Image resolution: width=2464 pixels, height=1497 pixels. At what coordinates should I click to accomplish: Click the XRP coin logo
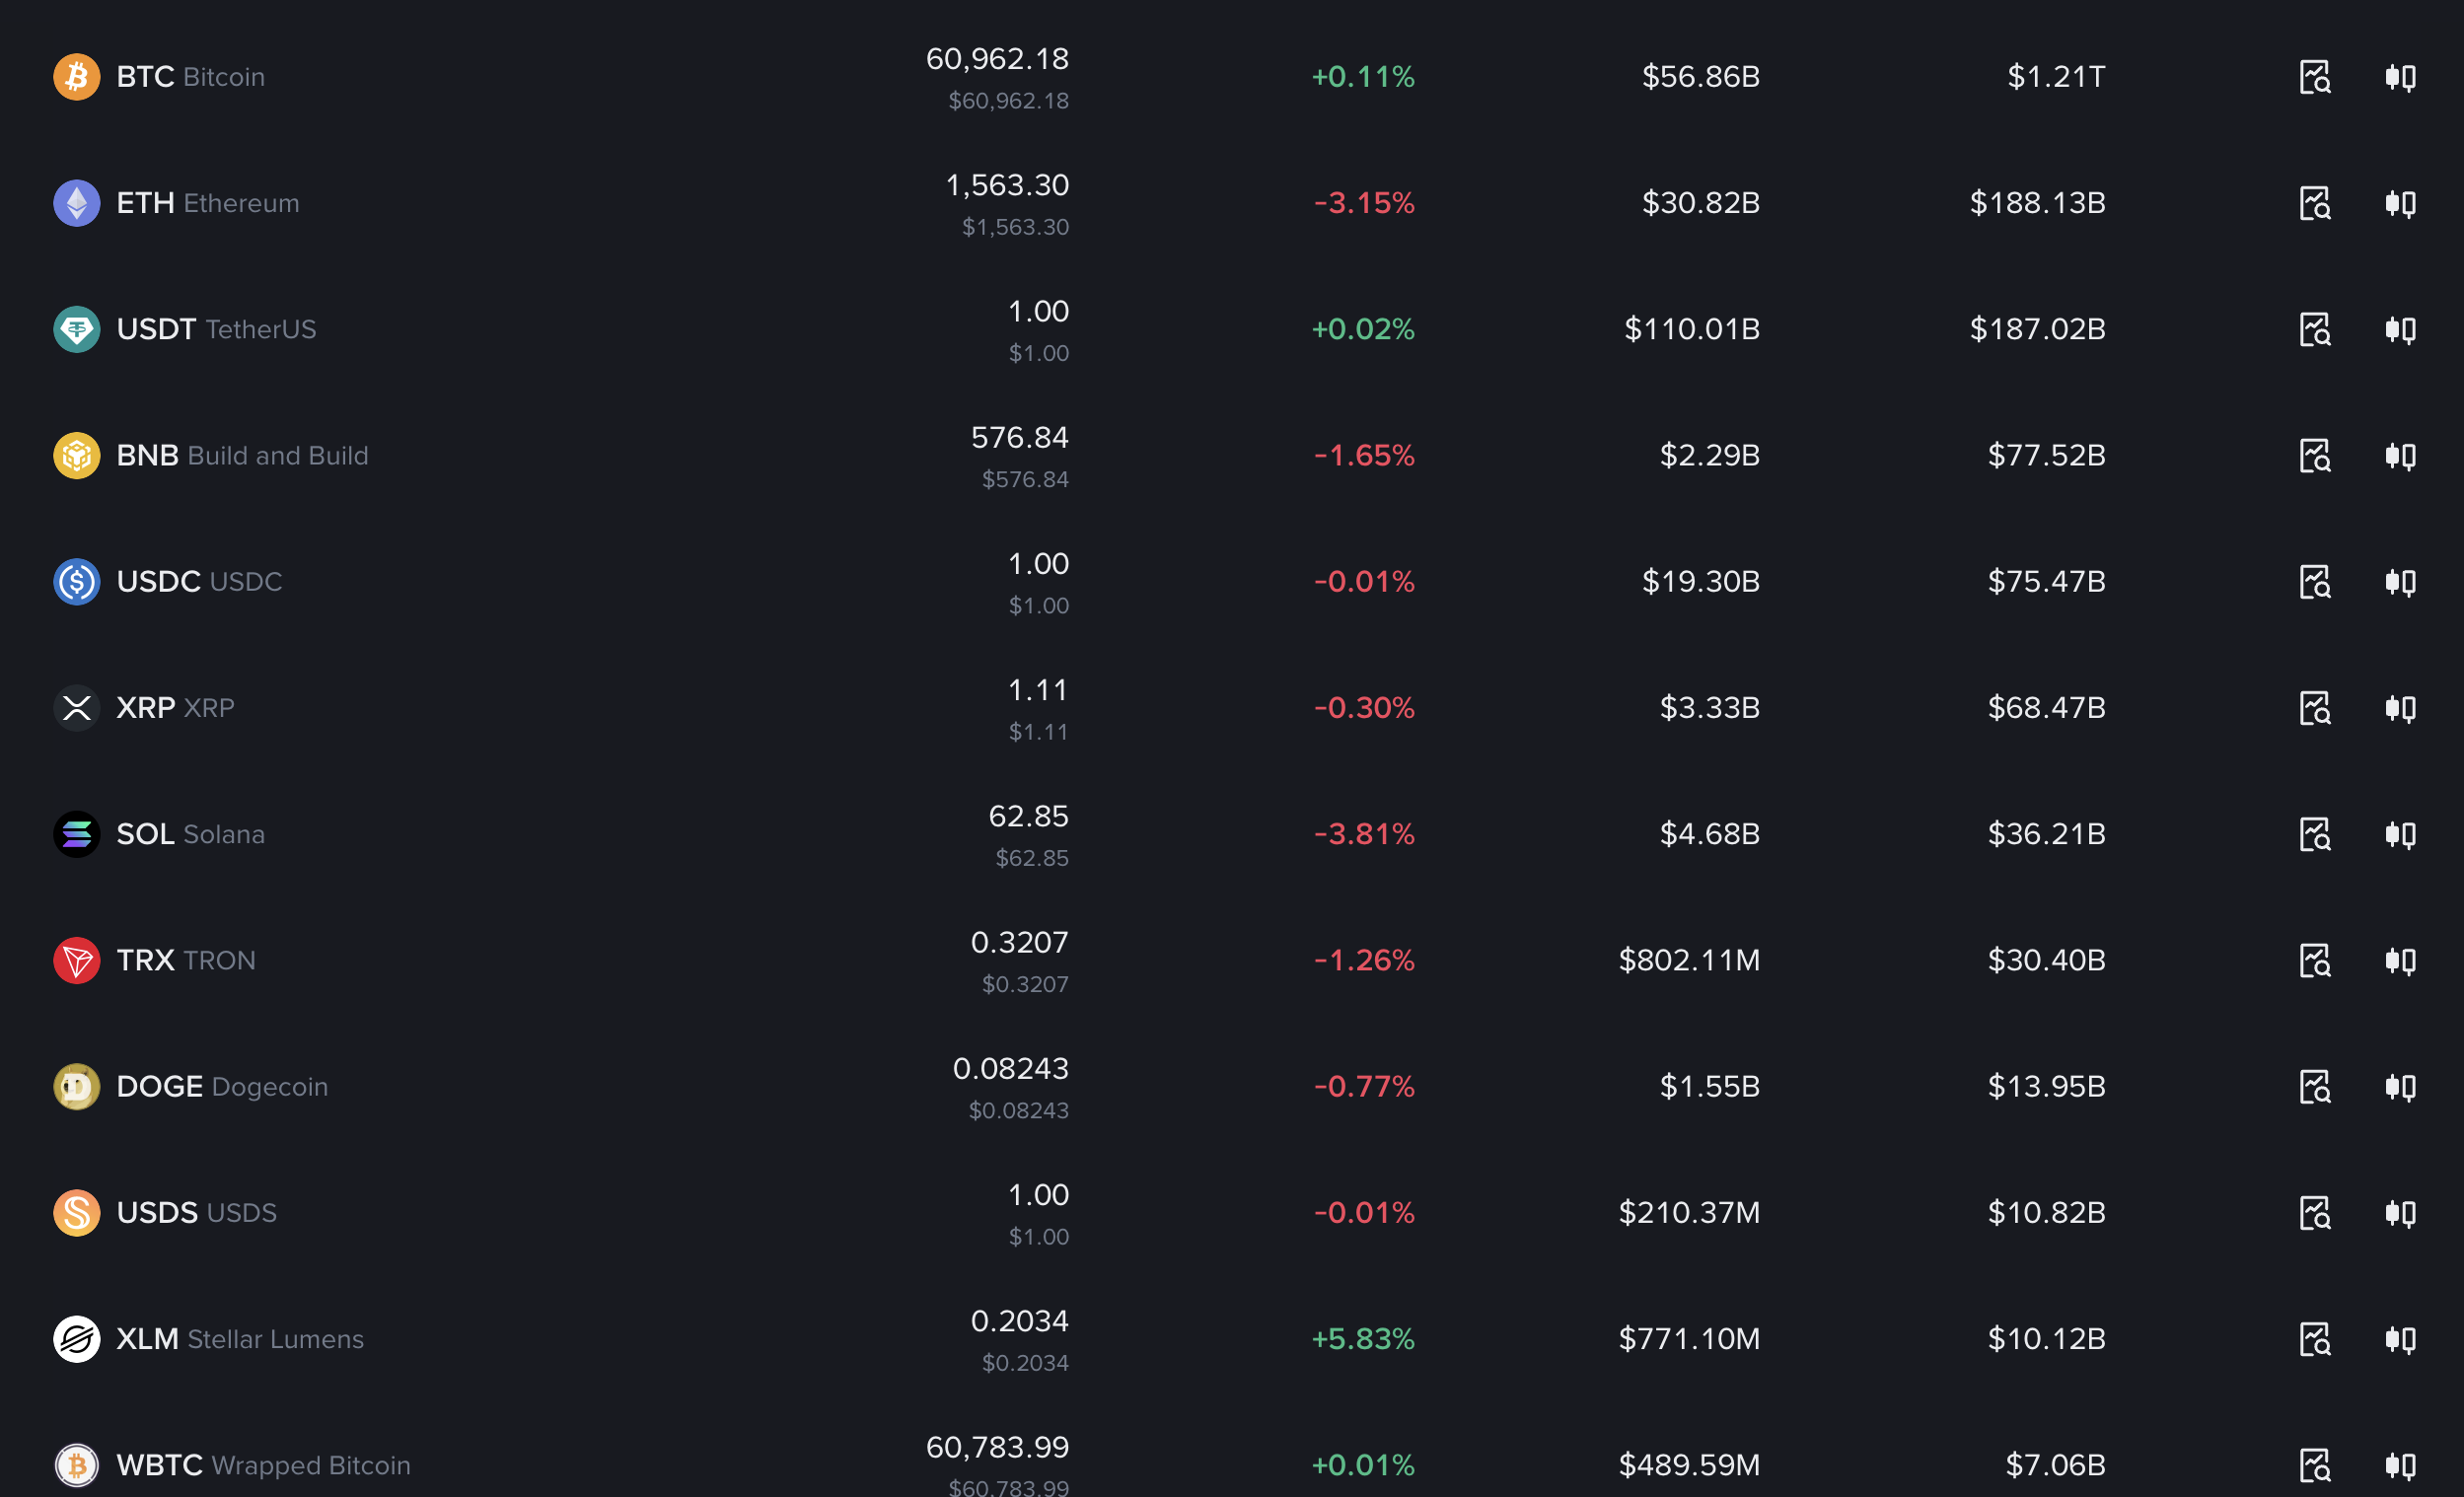[x=76, y=708]
